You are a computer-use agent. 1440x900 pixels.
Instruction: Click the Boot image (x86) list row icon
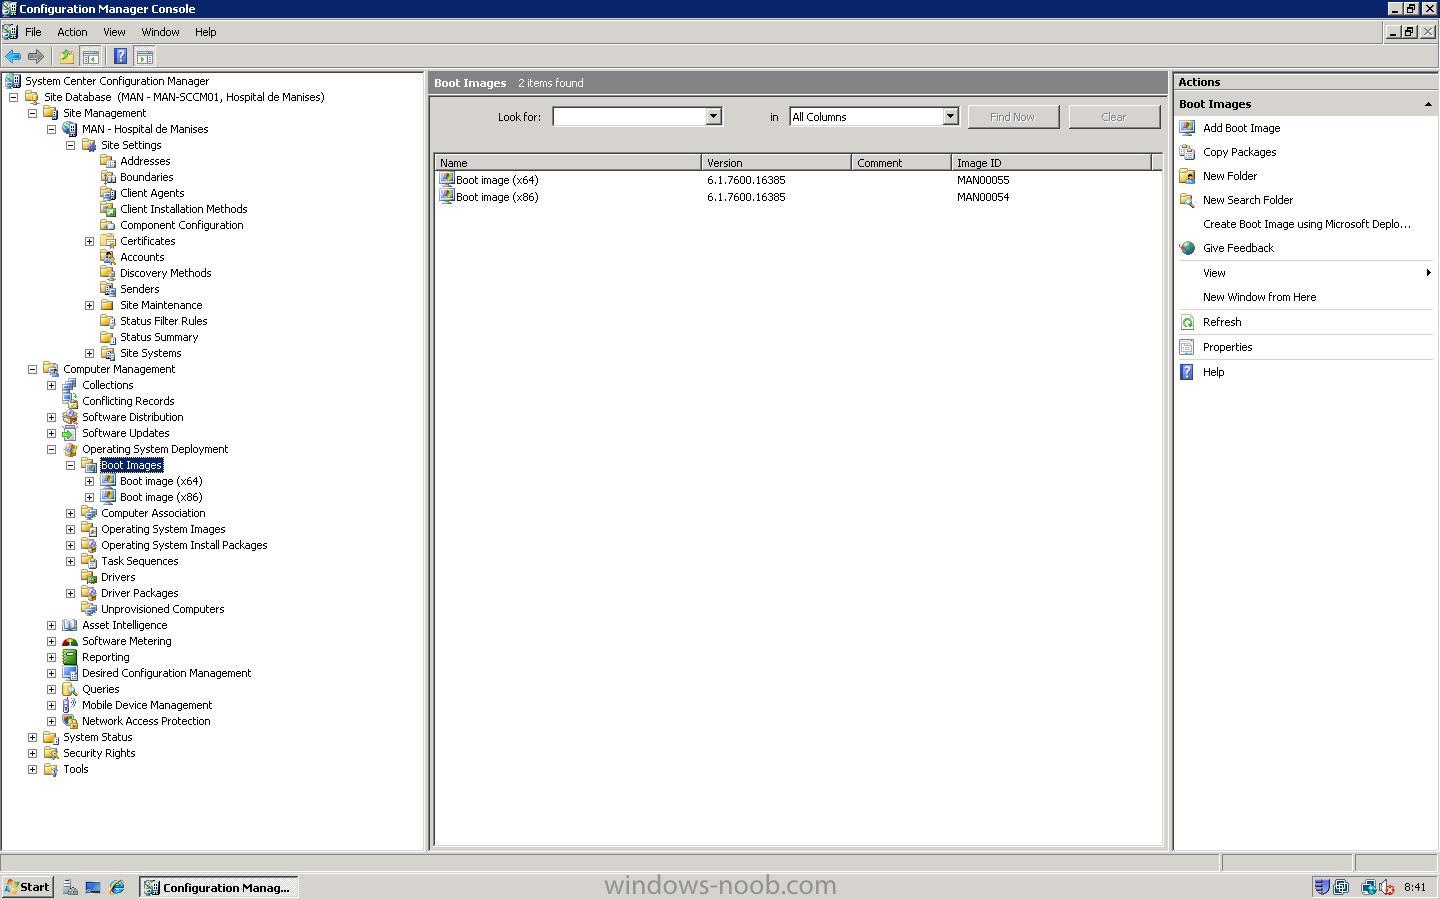447,197
